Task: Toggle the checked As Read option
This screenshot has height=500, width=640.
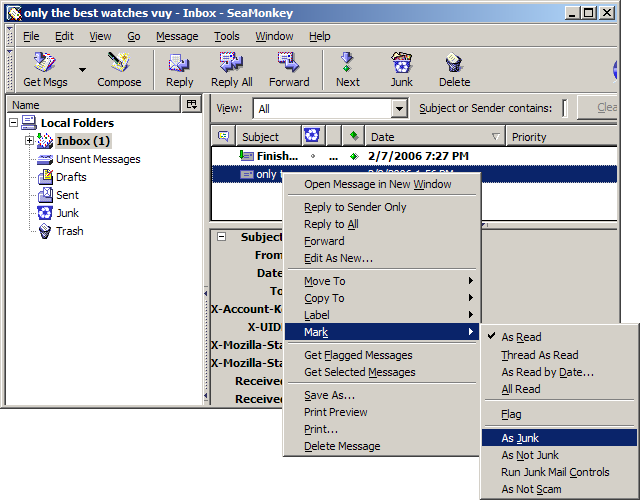Action: click(x=521, y=338)
